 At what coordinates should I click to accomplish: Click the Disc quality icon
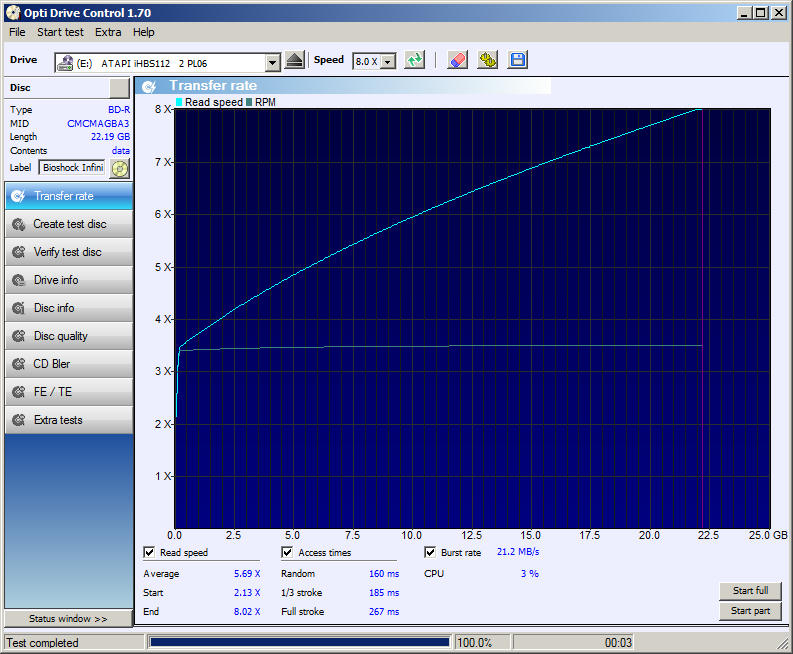pyautogui.click(x=18, y=336)
